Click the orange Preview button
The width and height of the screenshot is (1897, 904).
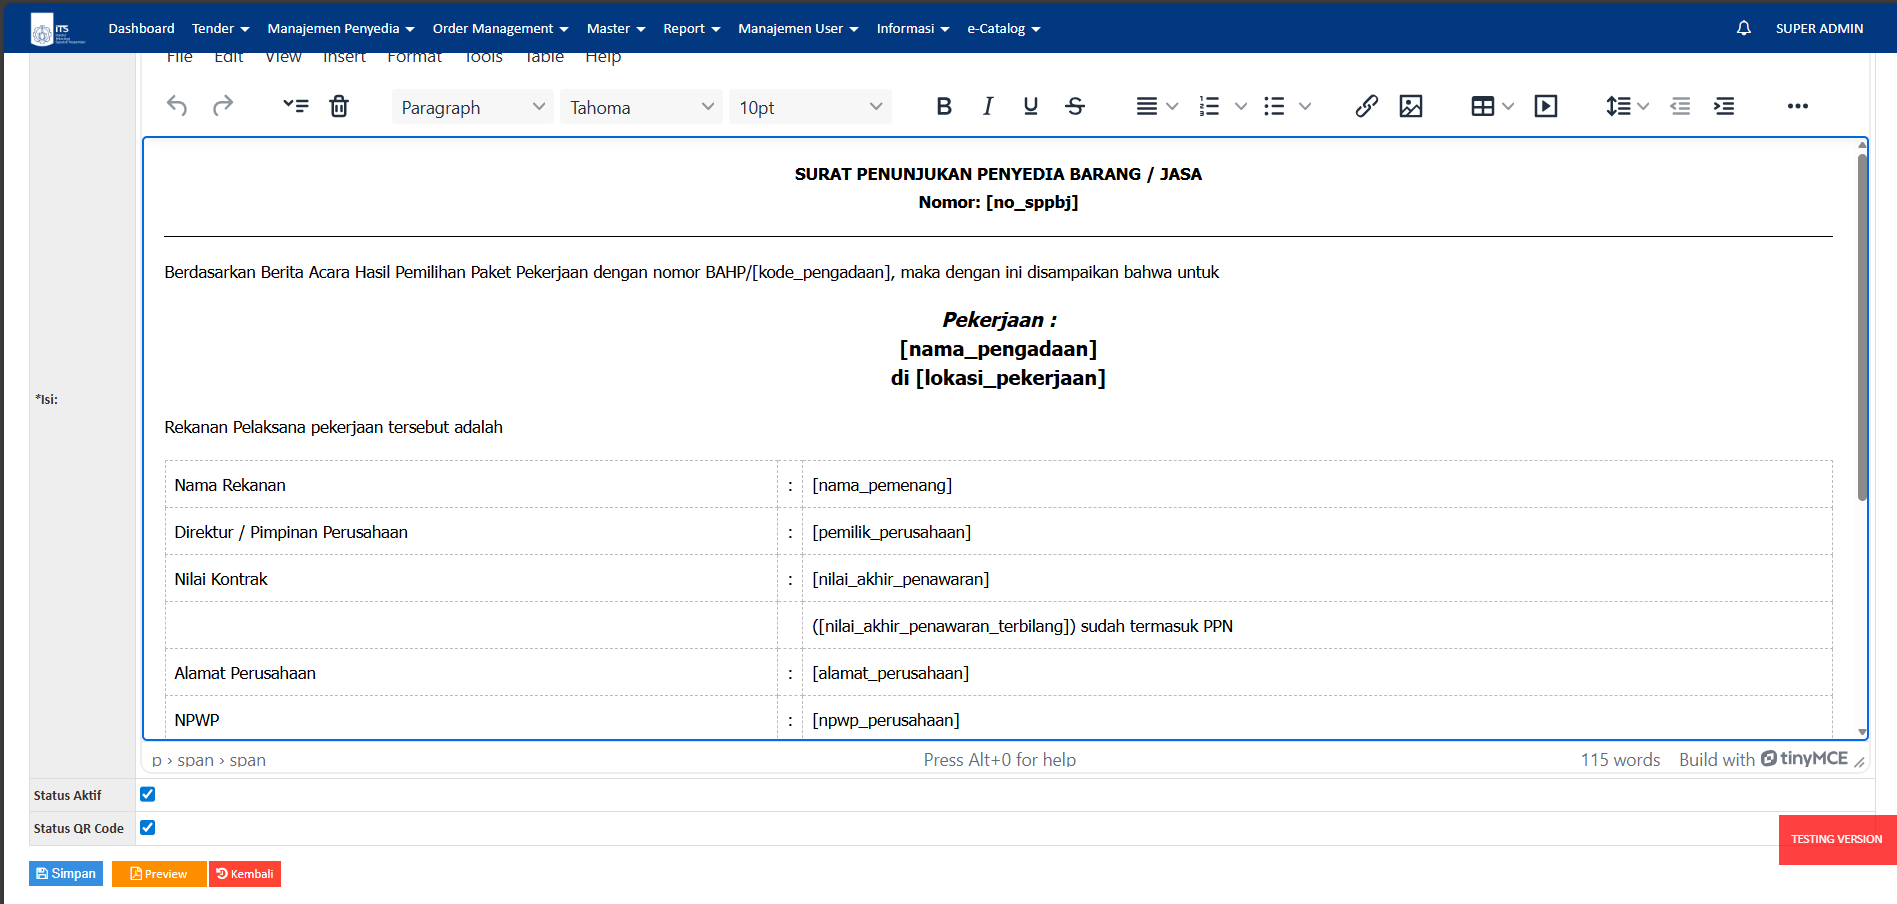tap(159, 873)
